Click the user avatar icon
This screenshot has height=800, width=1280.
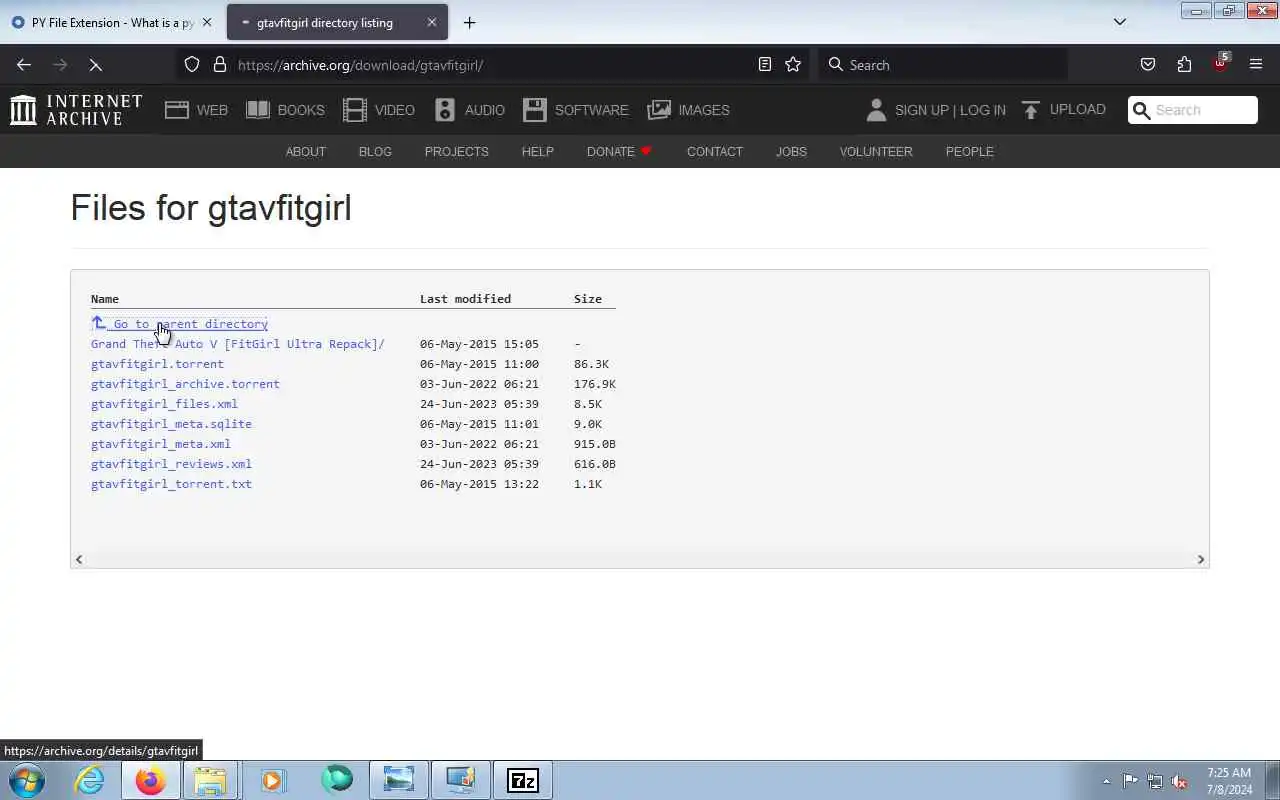point(876,110)
